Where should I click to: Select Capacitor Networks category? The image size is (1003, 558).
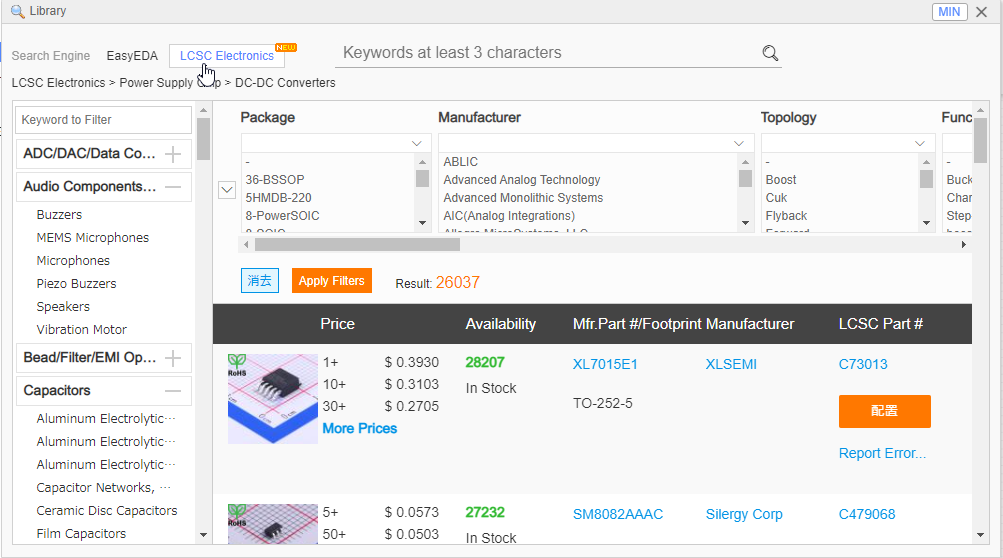(x=104, y=488)
